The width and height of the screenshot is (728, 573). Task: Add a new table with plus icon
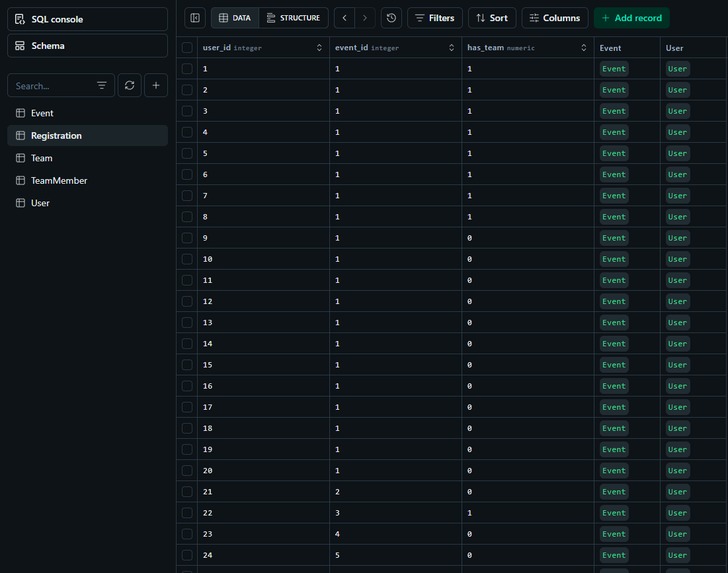(x=156, y=85)
